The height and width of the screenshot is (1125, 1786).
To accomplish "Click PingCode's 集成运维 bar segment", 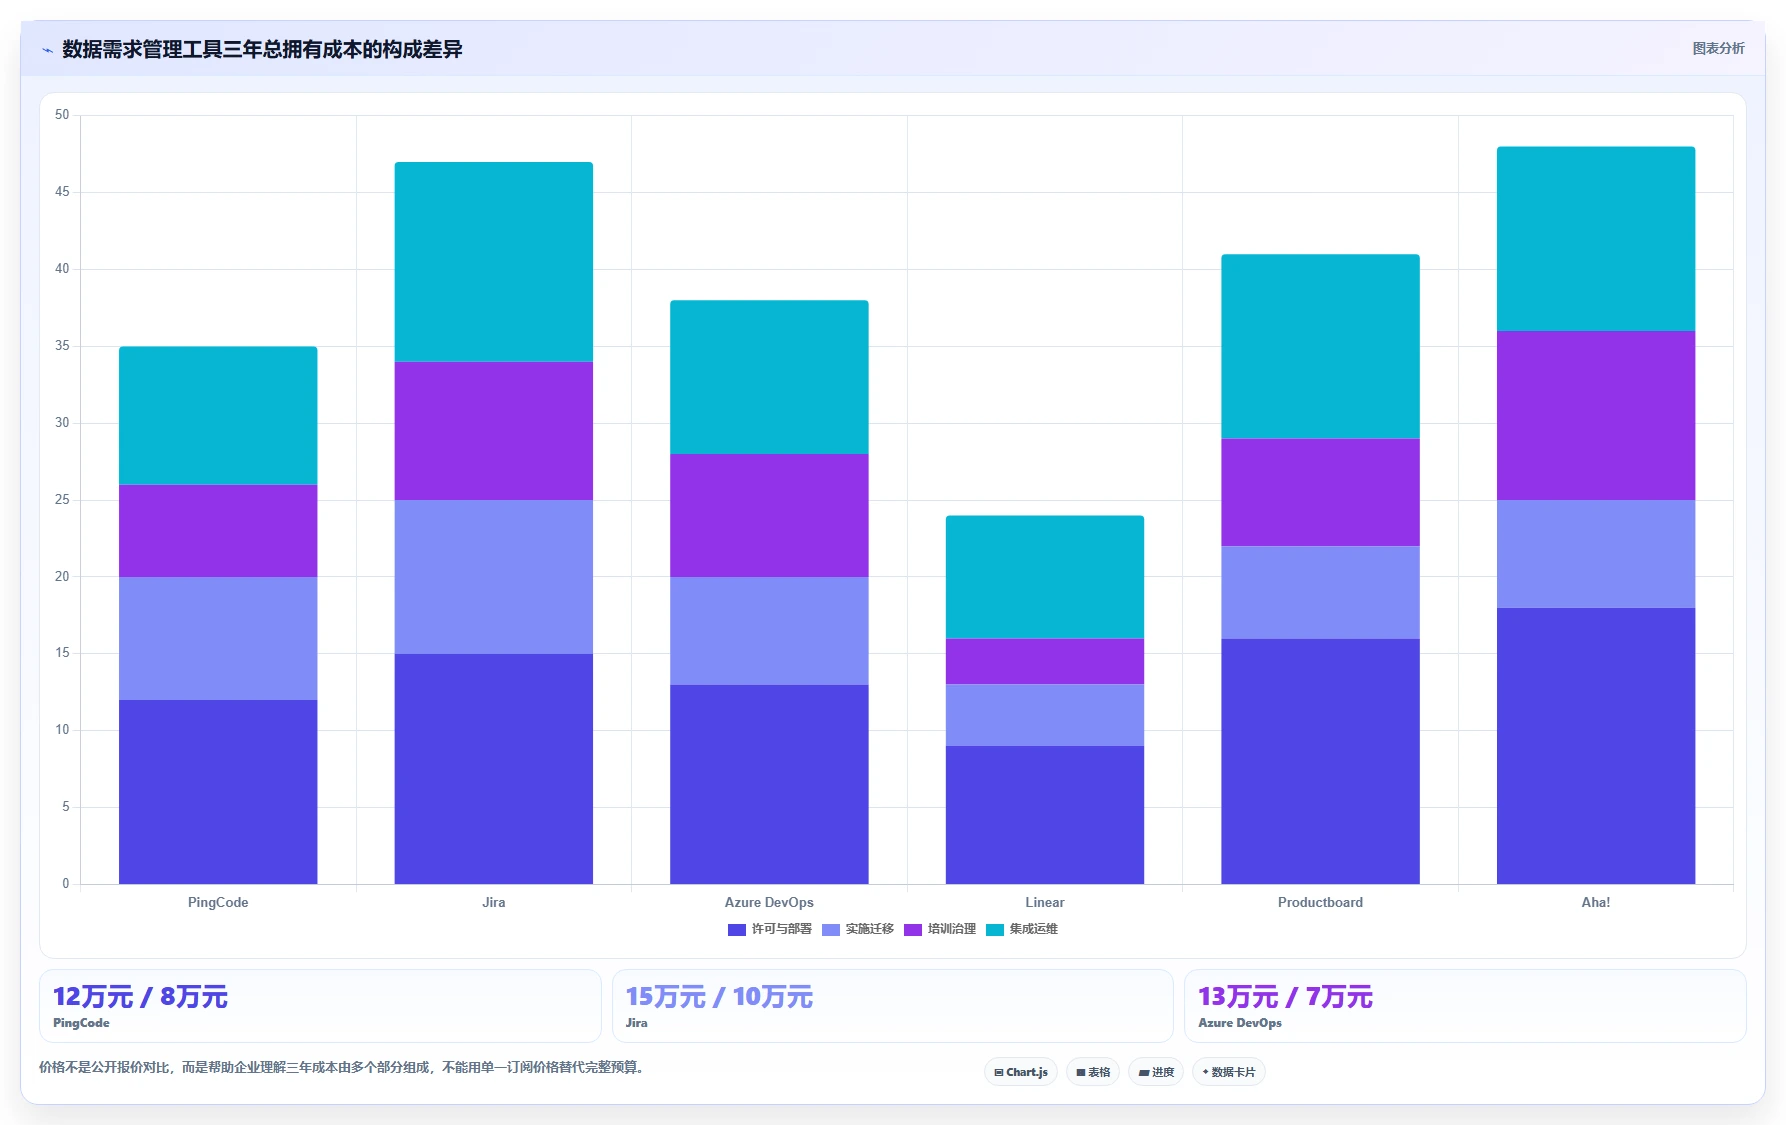I will pyautogui.click(x=218, y=416).
